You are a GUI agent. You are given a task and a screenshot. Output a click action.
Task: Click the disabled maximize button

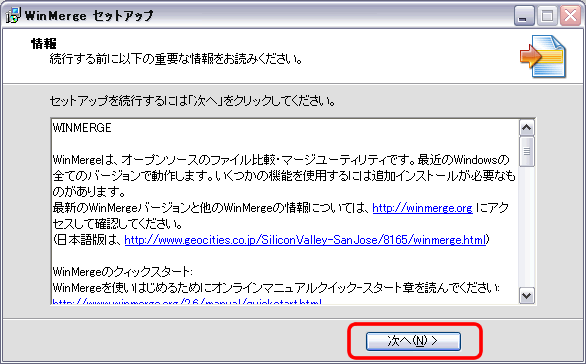(x=547, y=16)
